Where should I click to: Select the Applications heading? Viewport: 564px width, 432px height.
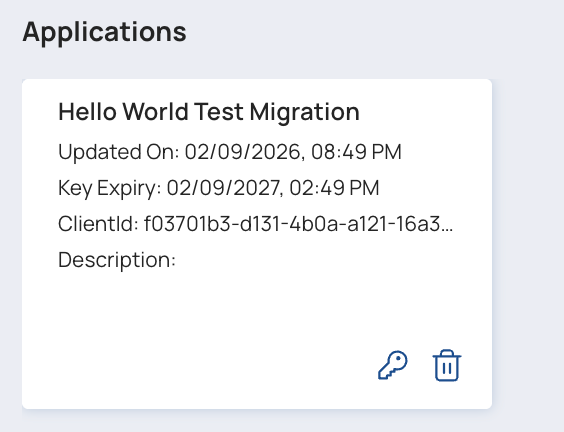pos(104,33)
